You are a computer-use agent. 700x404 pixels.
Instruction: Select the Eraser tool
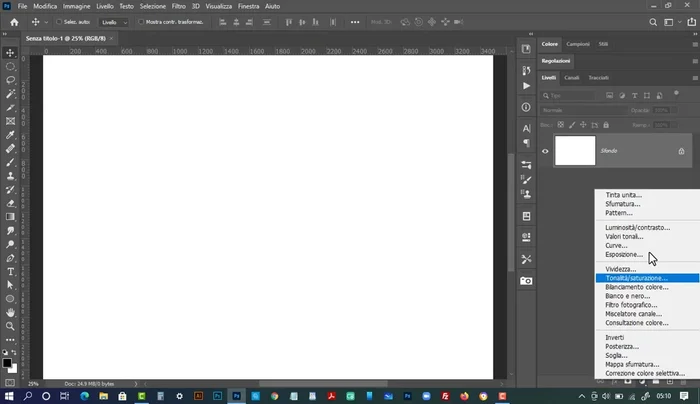[x=10, y=202]
